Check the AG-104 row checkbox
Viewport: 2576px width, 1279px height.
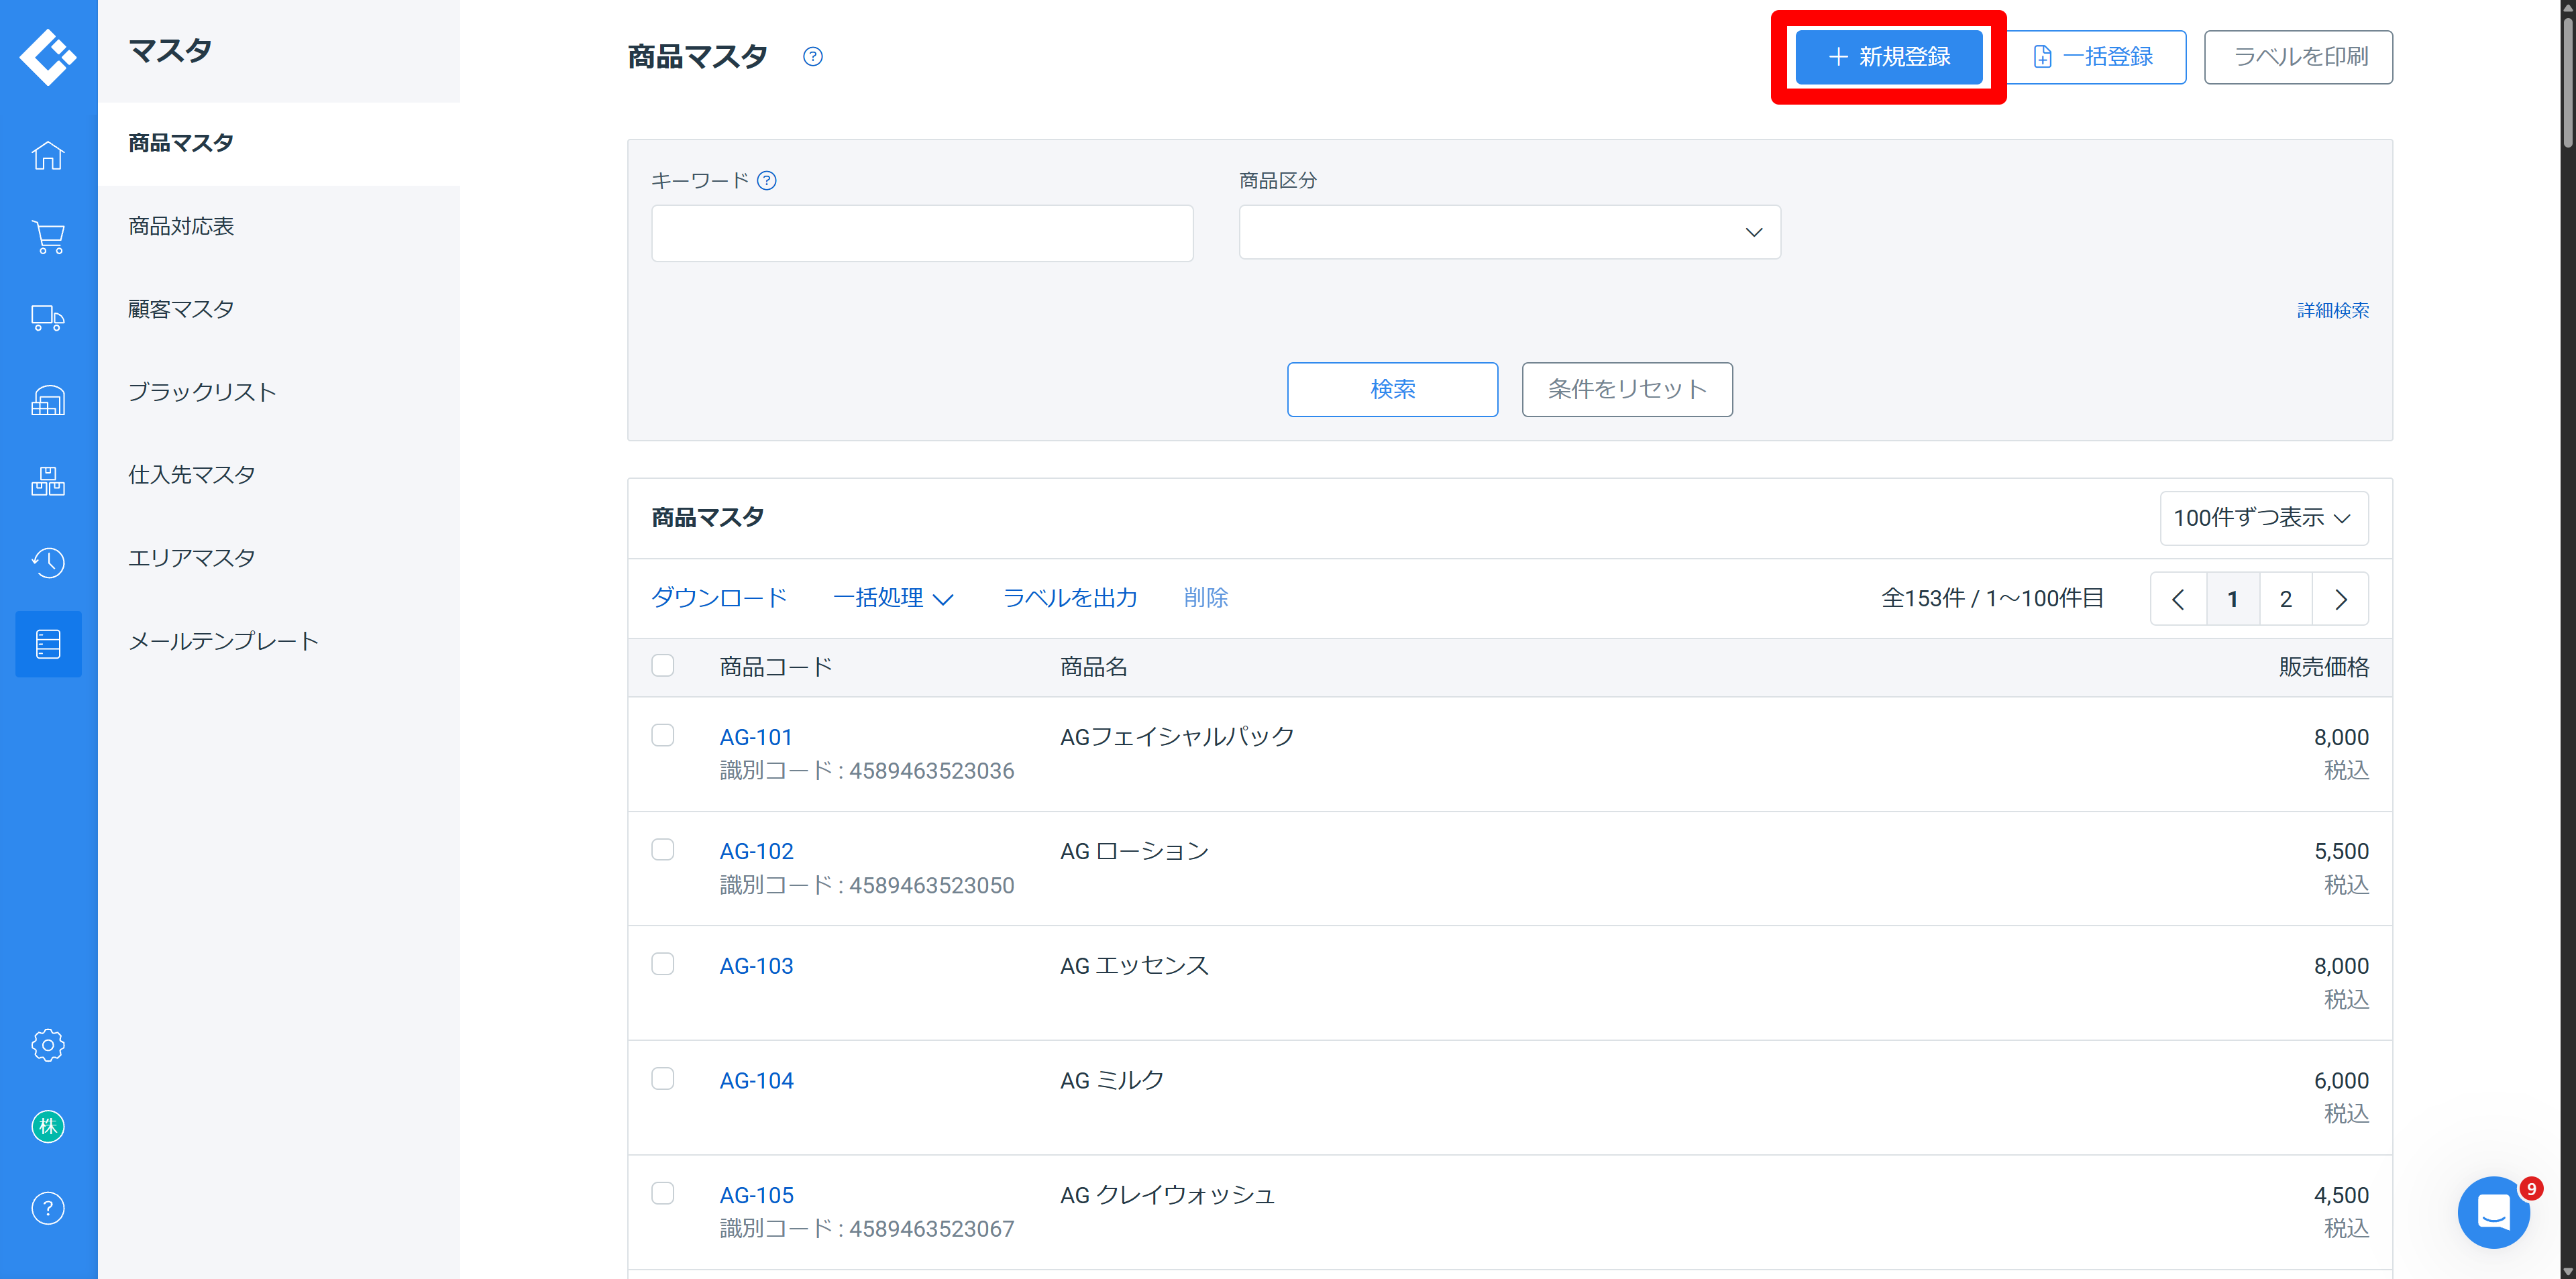(663, 1079)
